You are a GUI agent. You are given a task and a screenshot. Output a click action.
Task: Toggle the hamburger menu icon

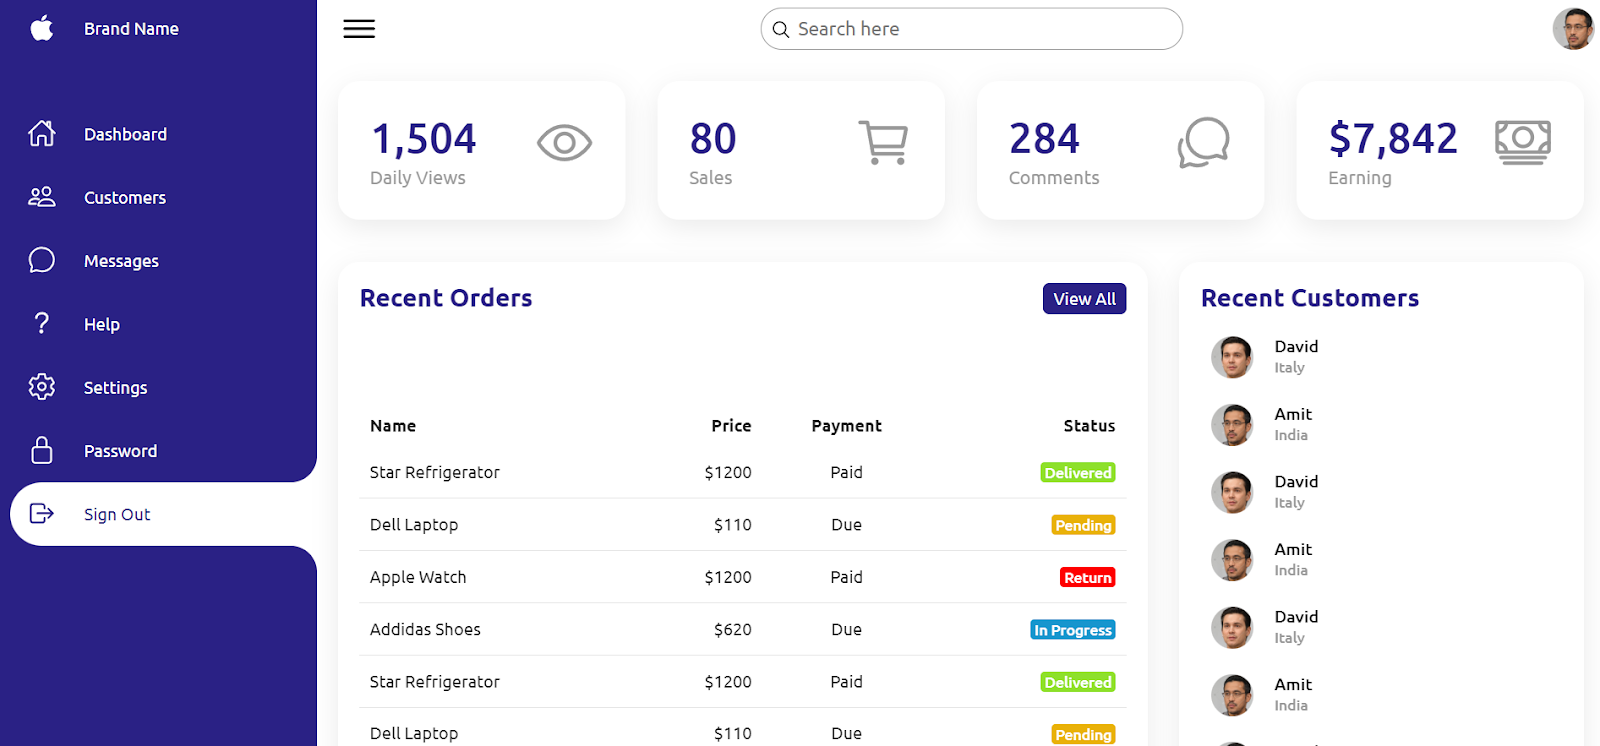pyautogui.click(x=359, y=29)
